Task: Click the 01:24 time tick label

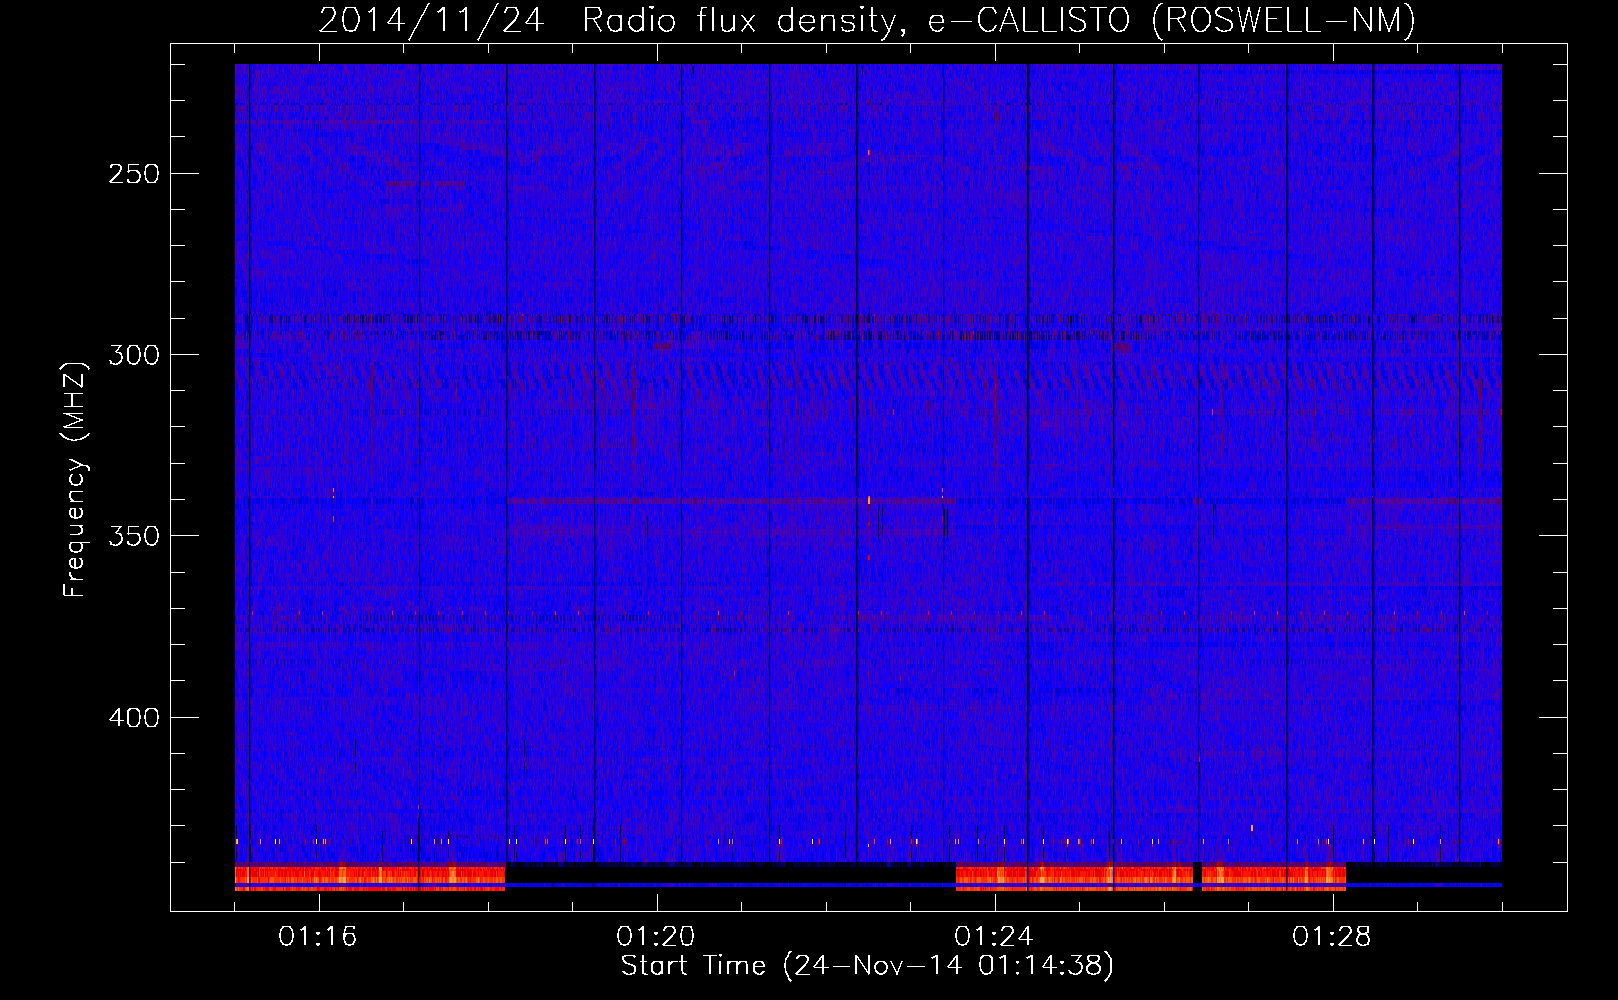Action: point(994,936)
